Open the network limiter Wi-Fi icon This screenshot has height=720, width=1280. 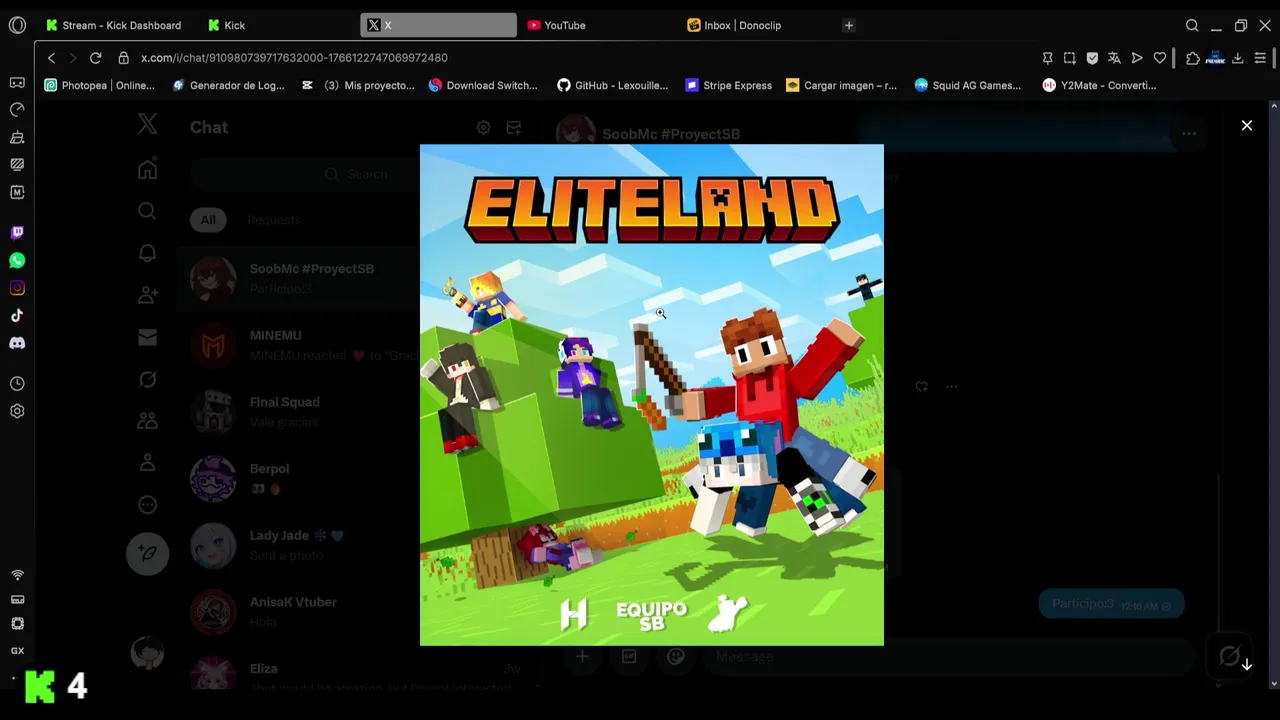tap(17, 575)
